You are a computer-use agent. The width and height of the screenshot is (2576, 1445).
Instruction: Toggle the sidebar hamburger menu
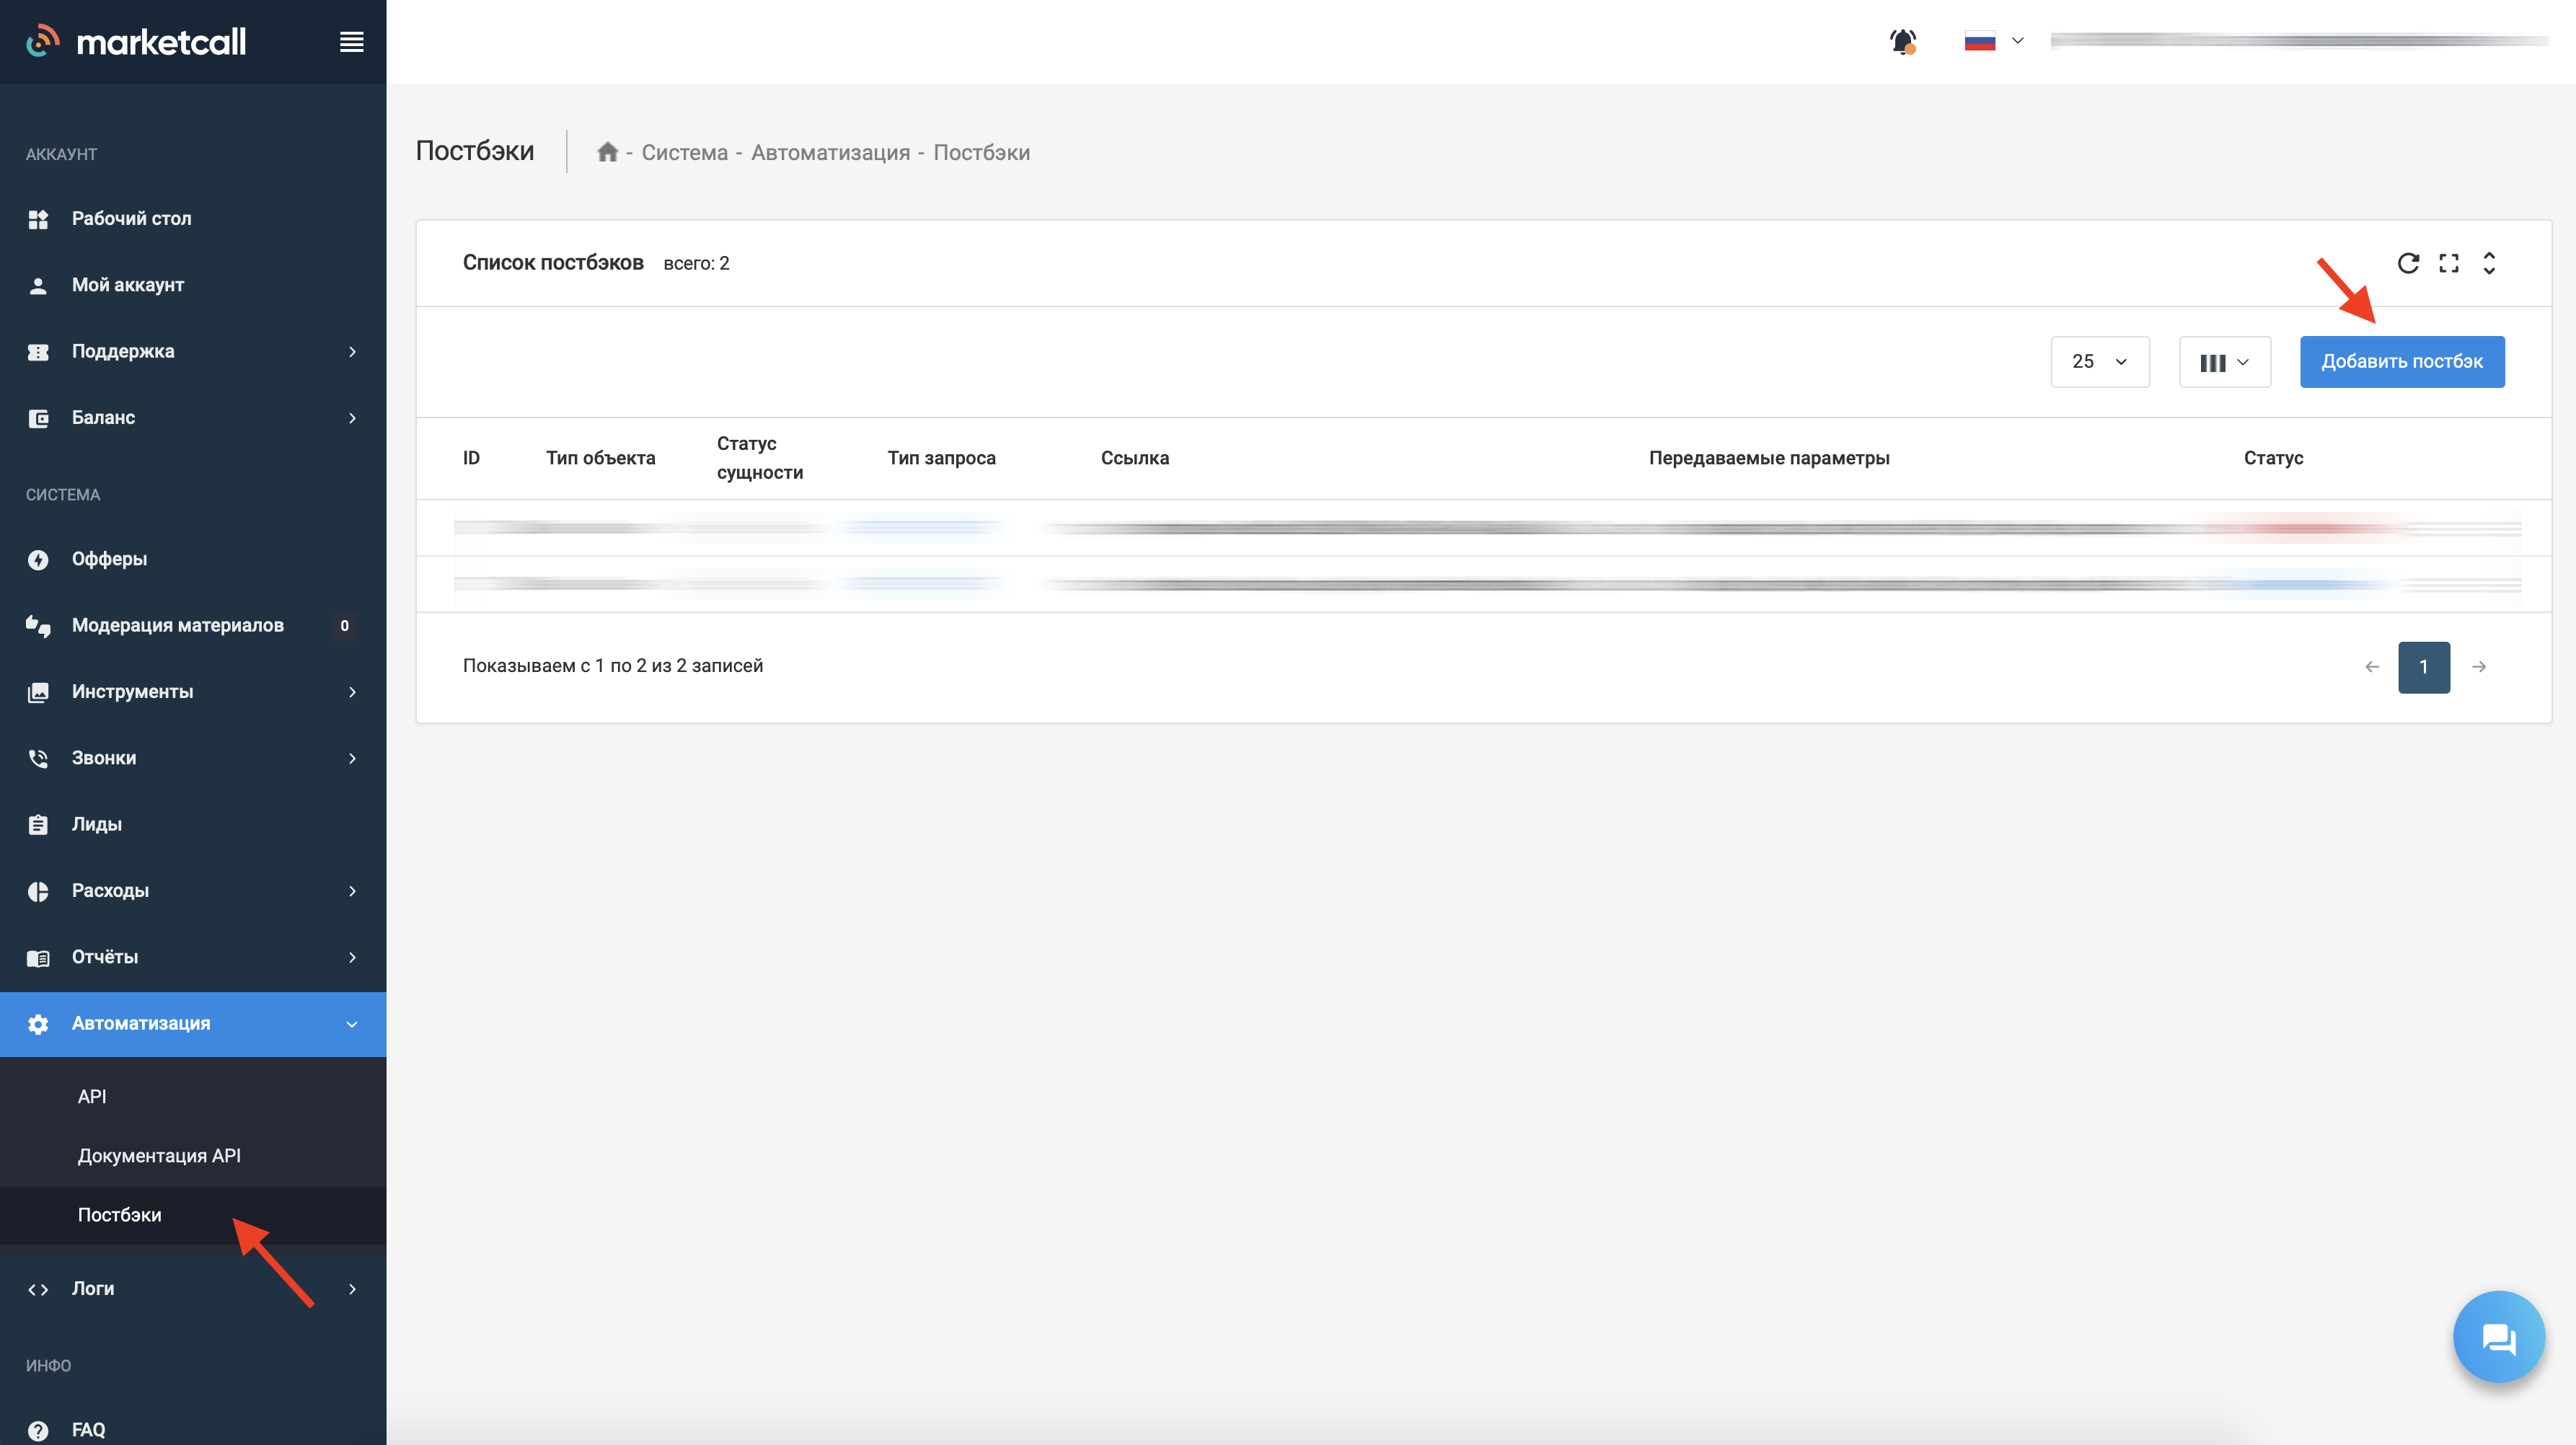351,42
